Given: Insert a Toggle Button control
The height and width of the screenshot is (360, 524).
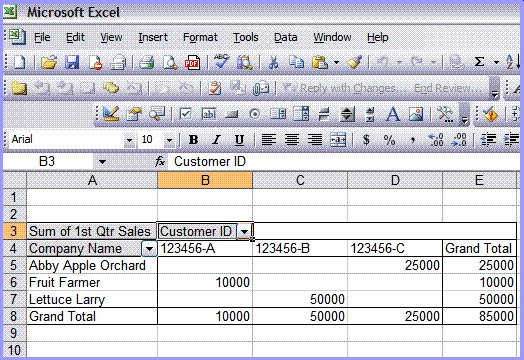Looking at the screenshot, I should [x=324, y=114].
